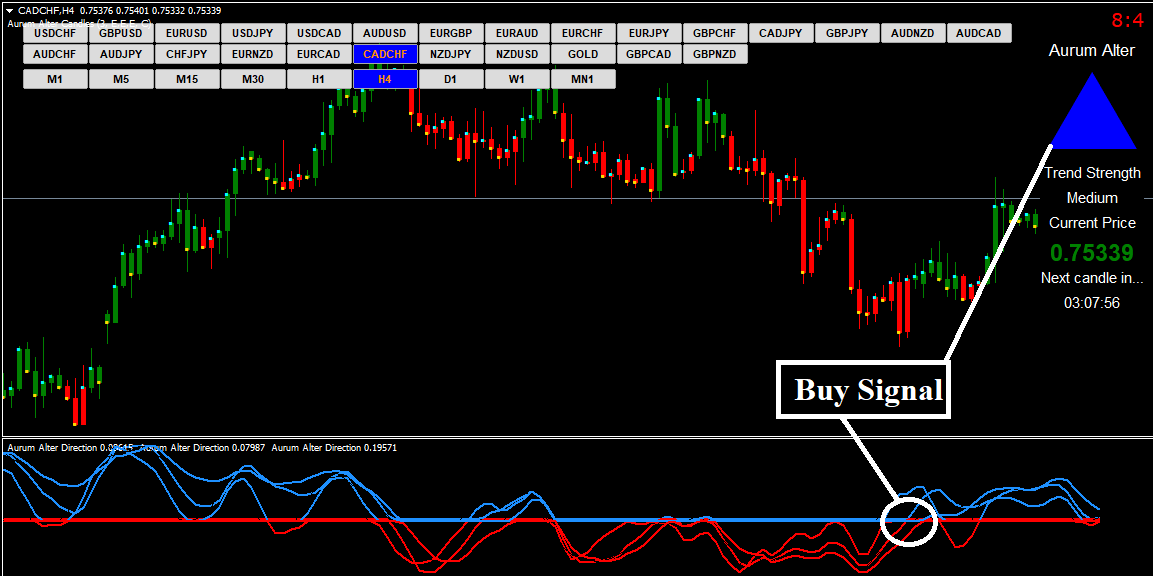
Task: Switch to the M15 timeframe
Action: coord(187,79)
